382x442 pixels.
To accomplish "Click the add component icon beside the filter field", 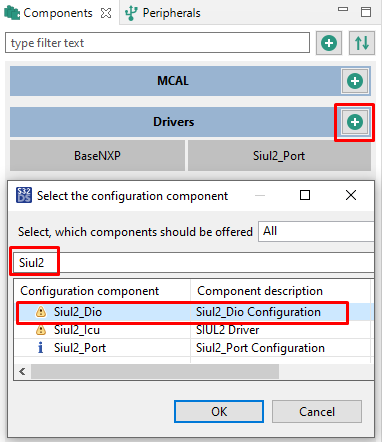I will pyautogui.click(x=329, y=43).
